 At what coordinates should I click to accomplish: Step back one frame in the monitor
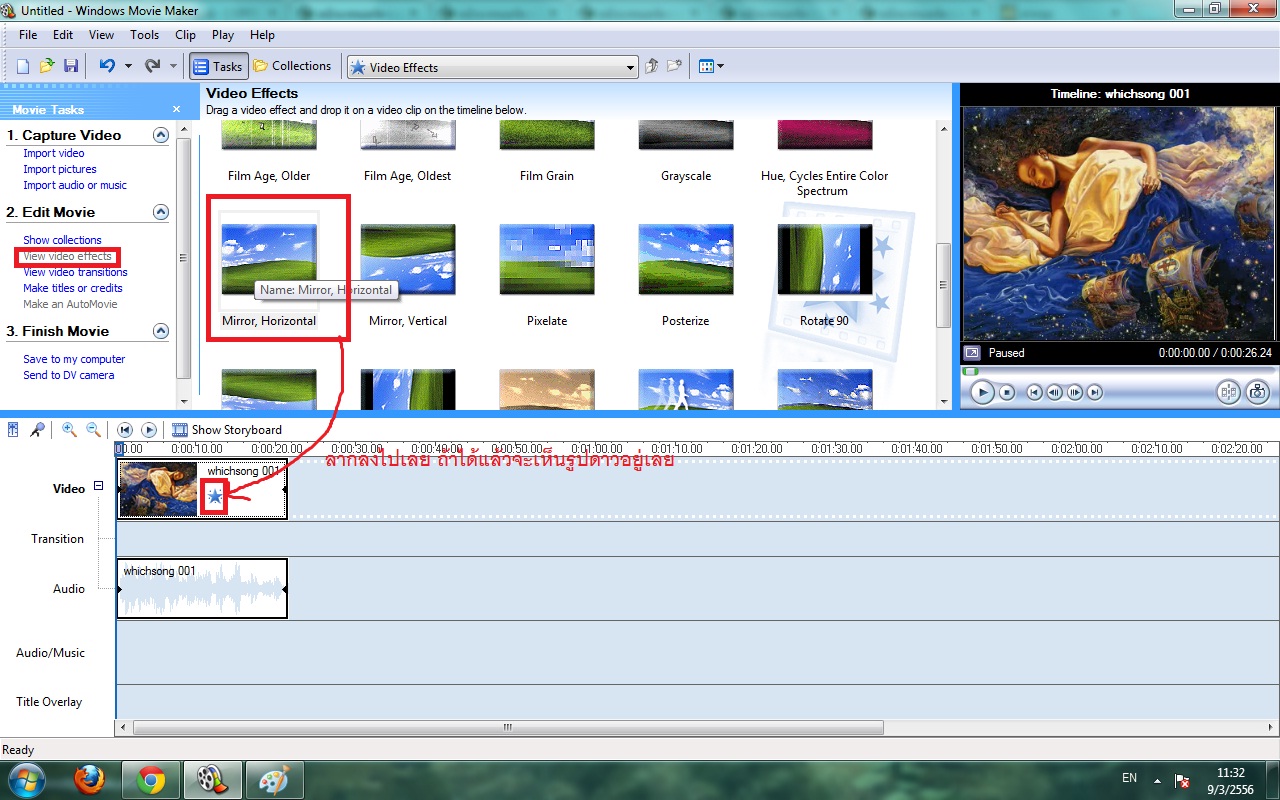click(1055, 393)
